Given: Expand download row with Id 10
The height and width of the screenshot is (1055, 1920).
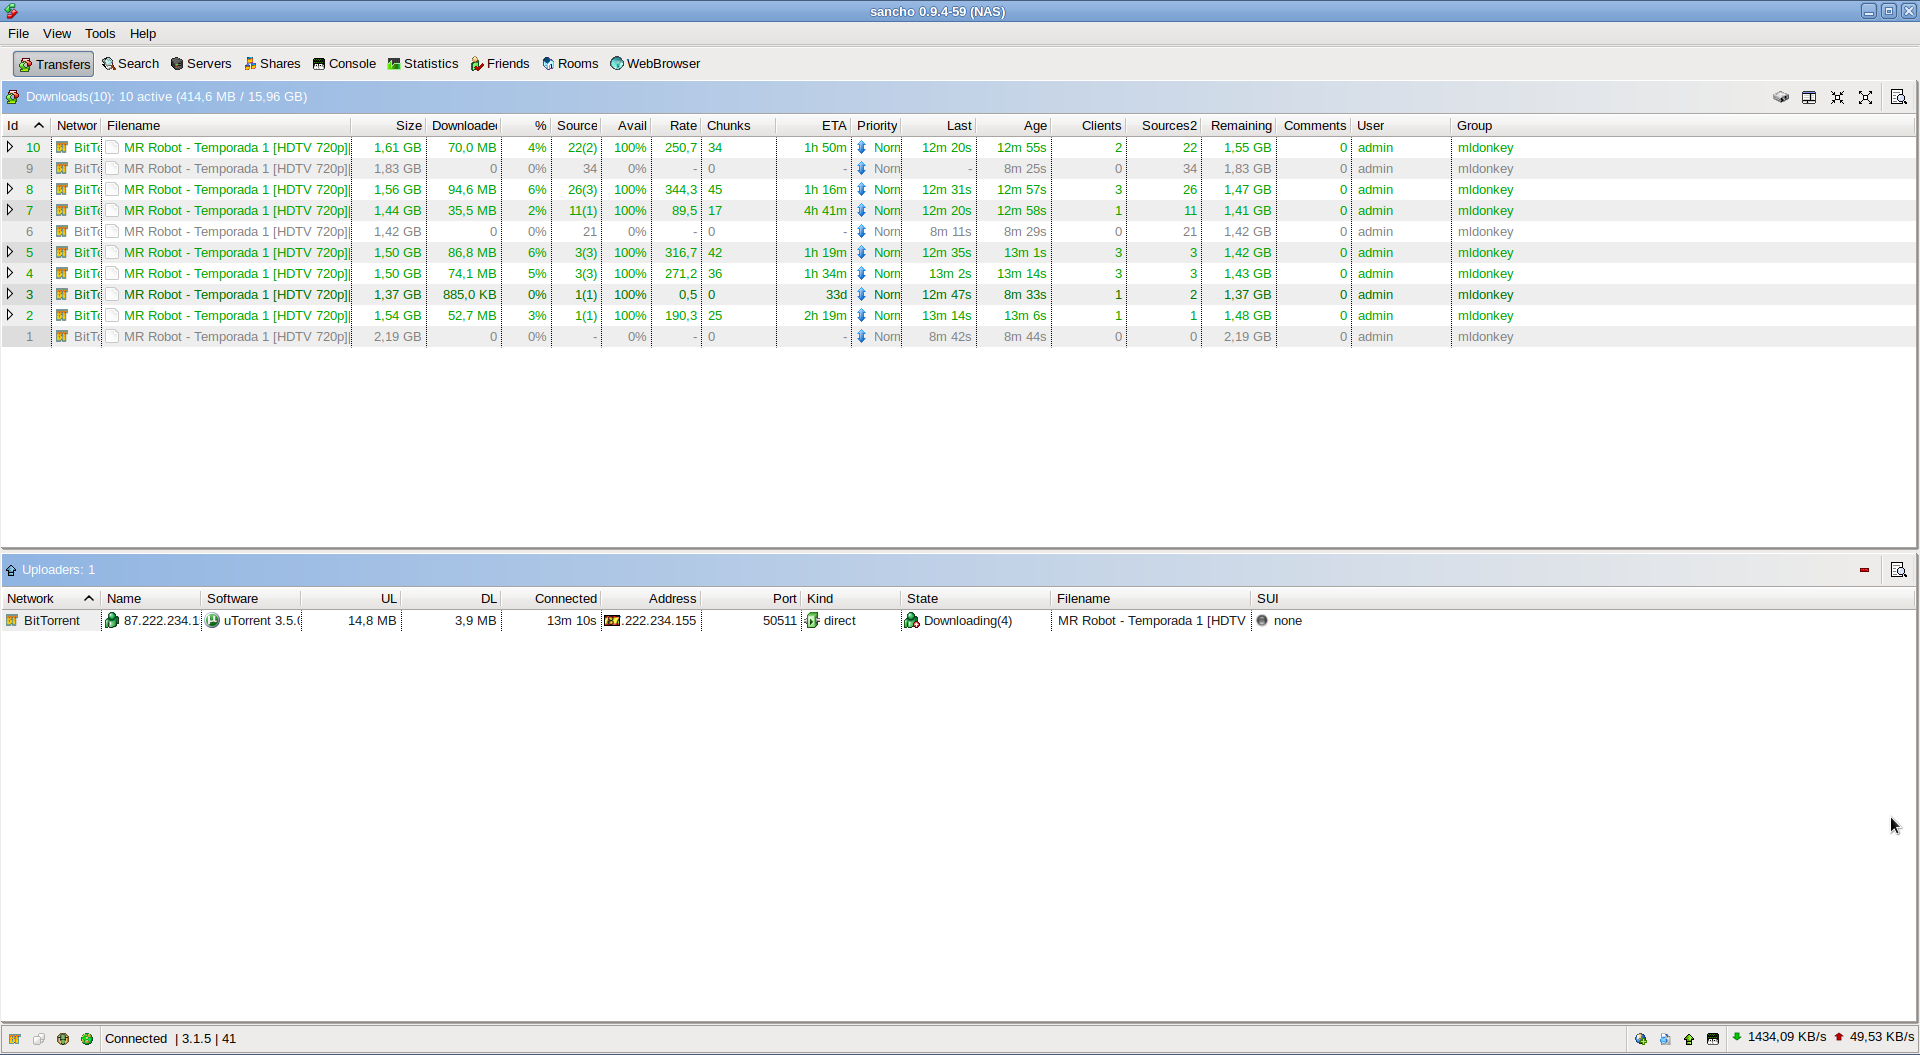Looking at the screenshot, I should click(x=10, y=147).
